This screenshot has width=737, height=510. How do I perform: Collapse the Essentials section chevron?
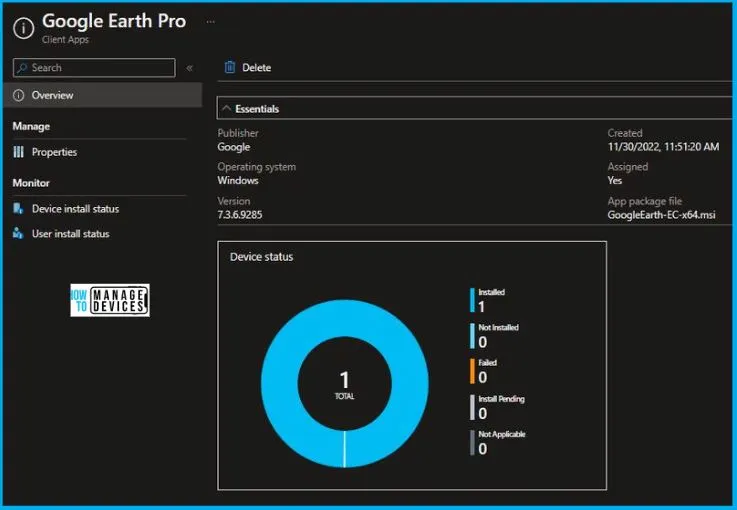[x=227, y=109]
